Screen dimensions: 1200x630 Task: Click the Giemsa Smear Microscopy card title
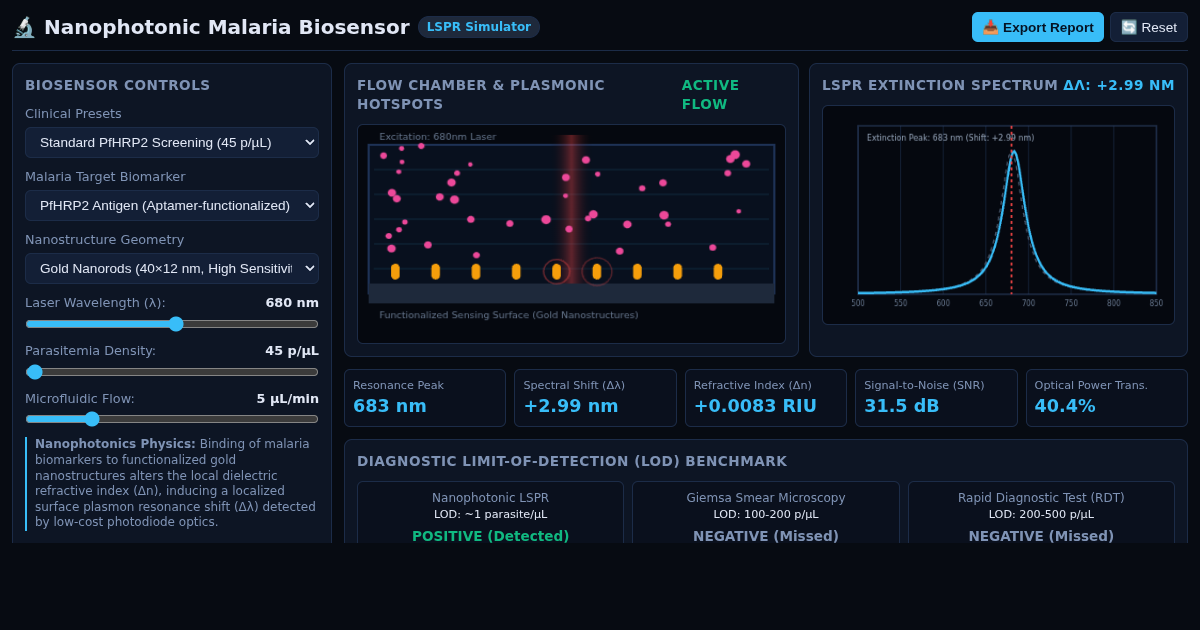[x=766, y=498]
